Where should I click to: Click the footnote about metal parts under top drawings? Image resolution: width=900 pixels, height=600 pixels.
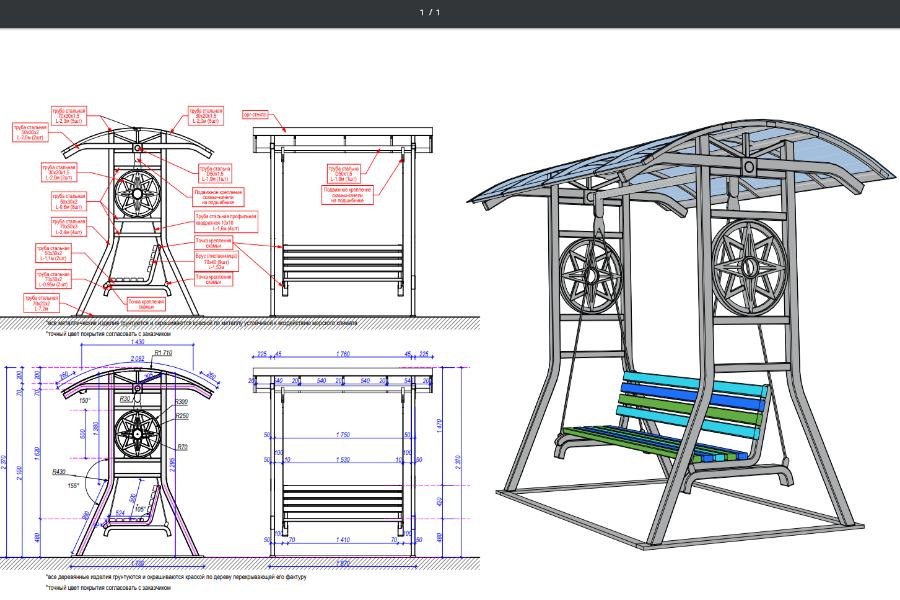tap(200, 324)
